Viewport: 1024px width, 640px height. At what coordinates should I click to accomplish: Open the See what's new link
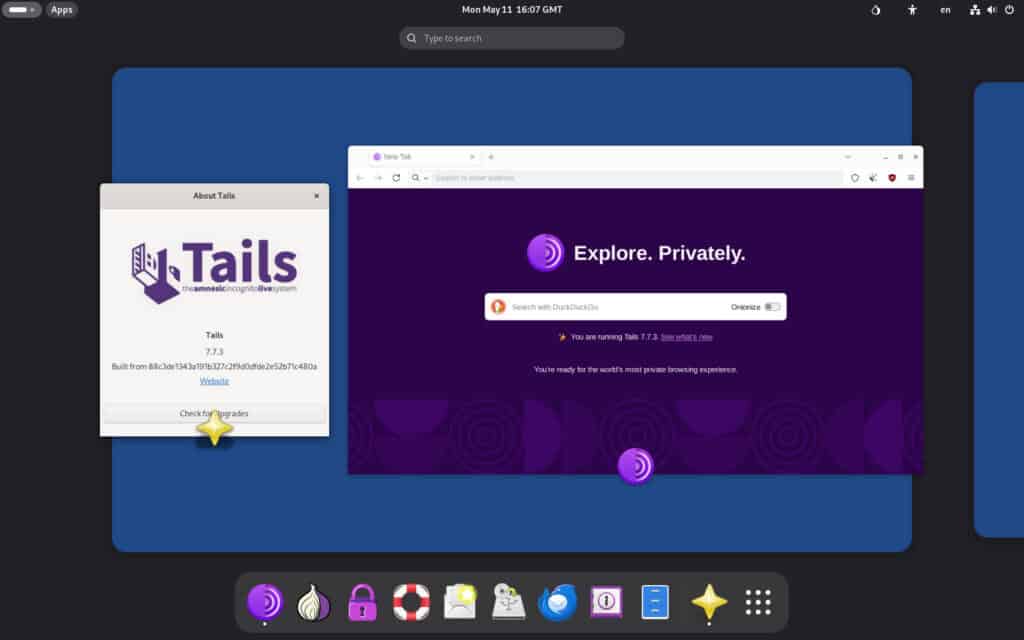(x=686, y=337)
